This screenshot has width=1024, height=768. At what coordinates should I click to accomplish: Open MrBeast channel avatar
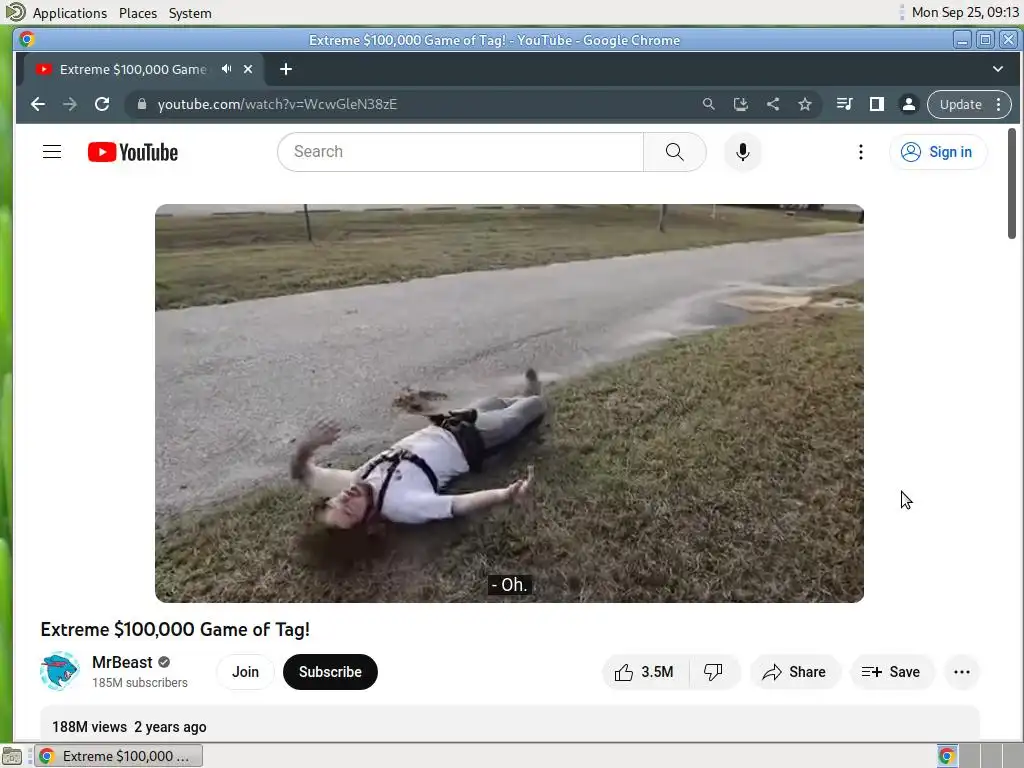[x=59, y=671]
